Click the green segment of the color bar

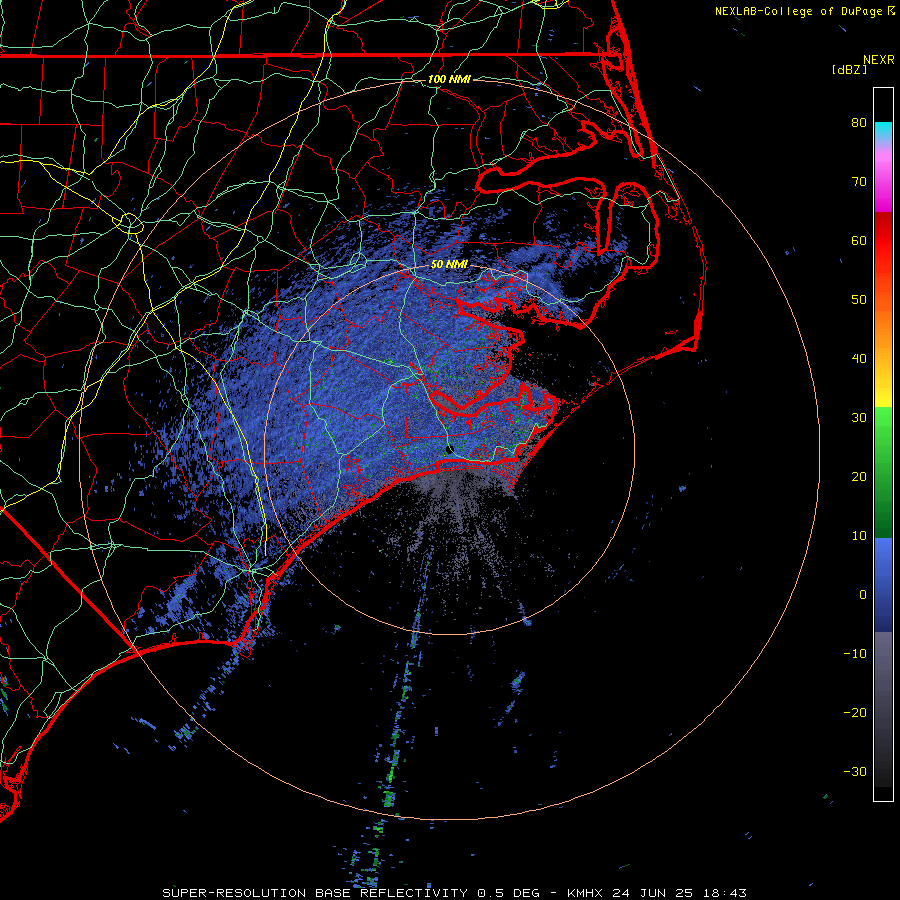coord(883,472)
